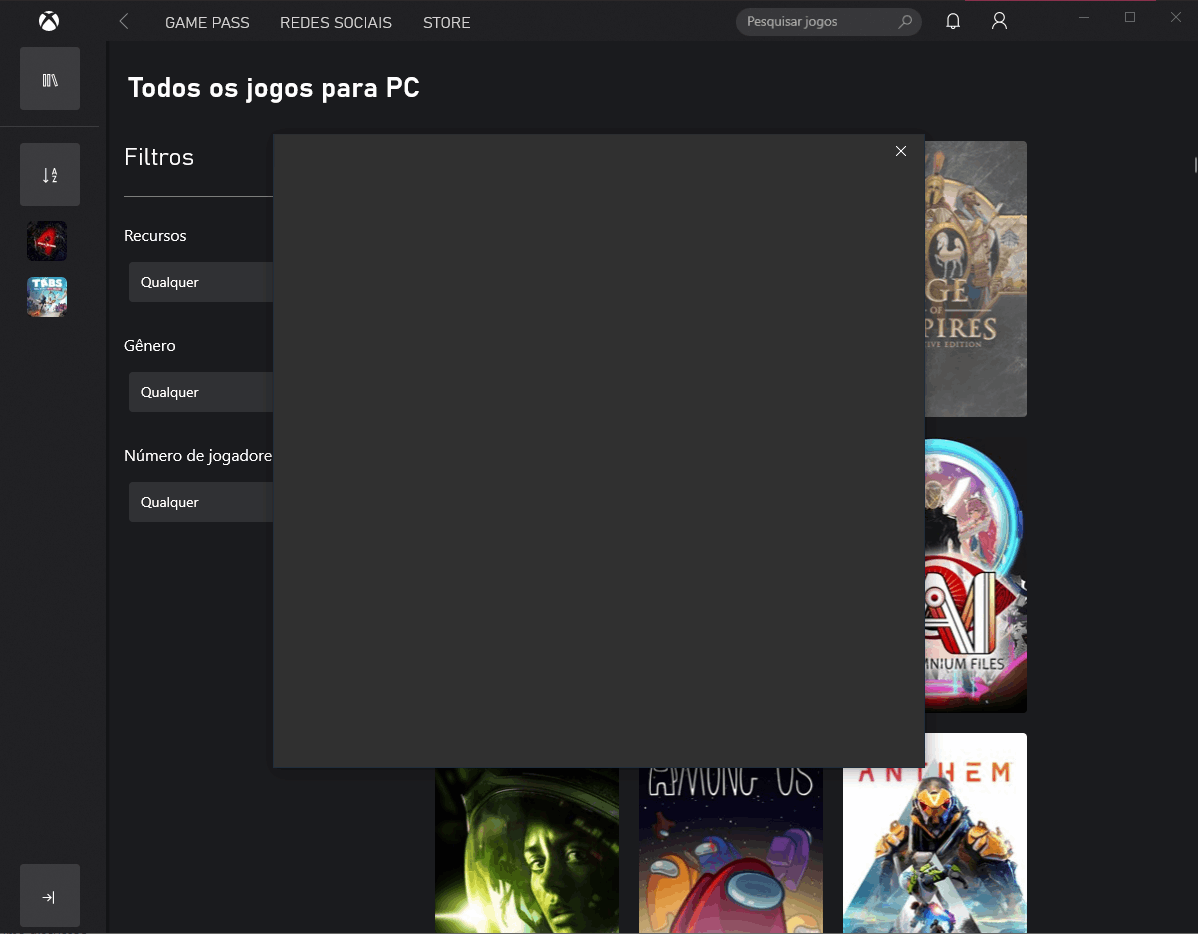Screen dimensions: 1198x934
Task: Open the GAME PASS tab
Action: pos(207,23)
